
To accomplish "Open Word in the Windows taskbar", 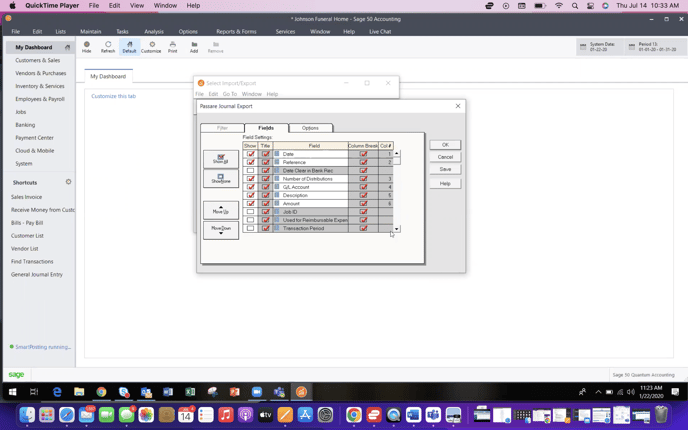I will coord(168,392).
